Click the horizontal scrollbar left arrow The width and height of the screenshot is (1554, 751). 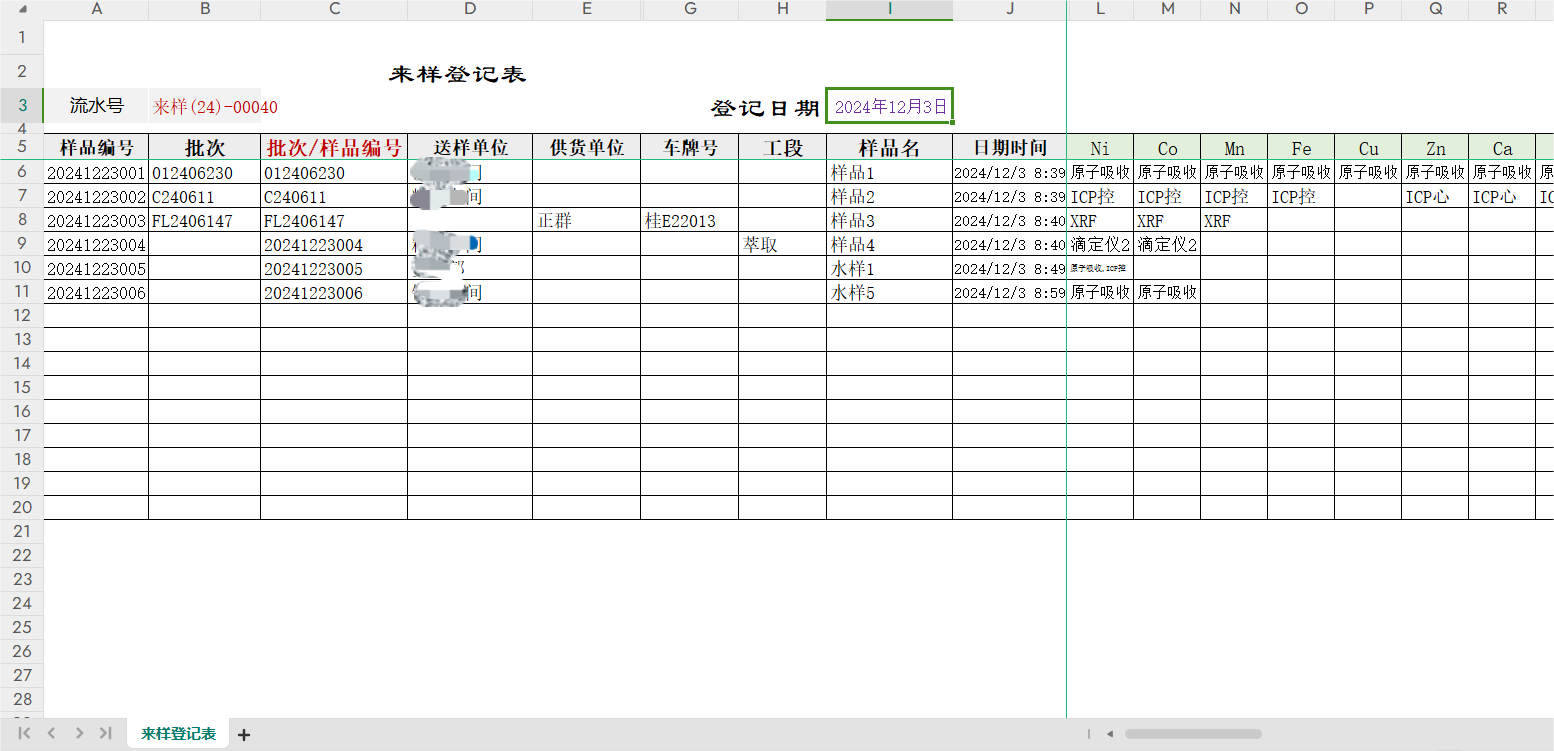pos(1109,734)
